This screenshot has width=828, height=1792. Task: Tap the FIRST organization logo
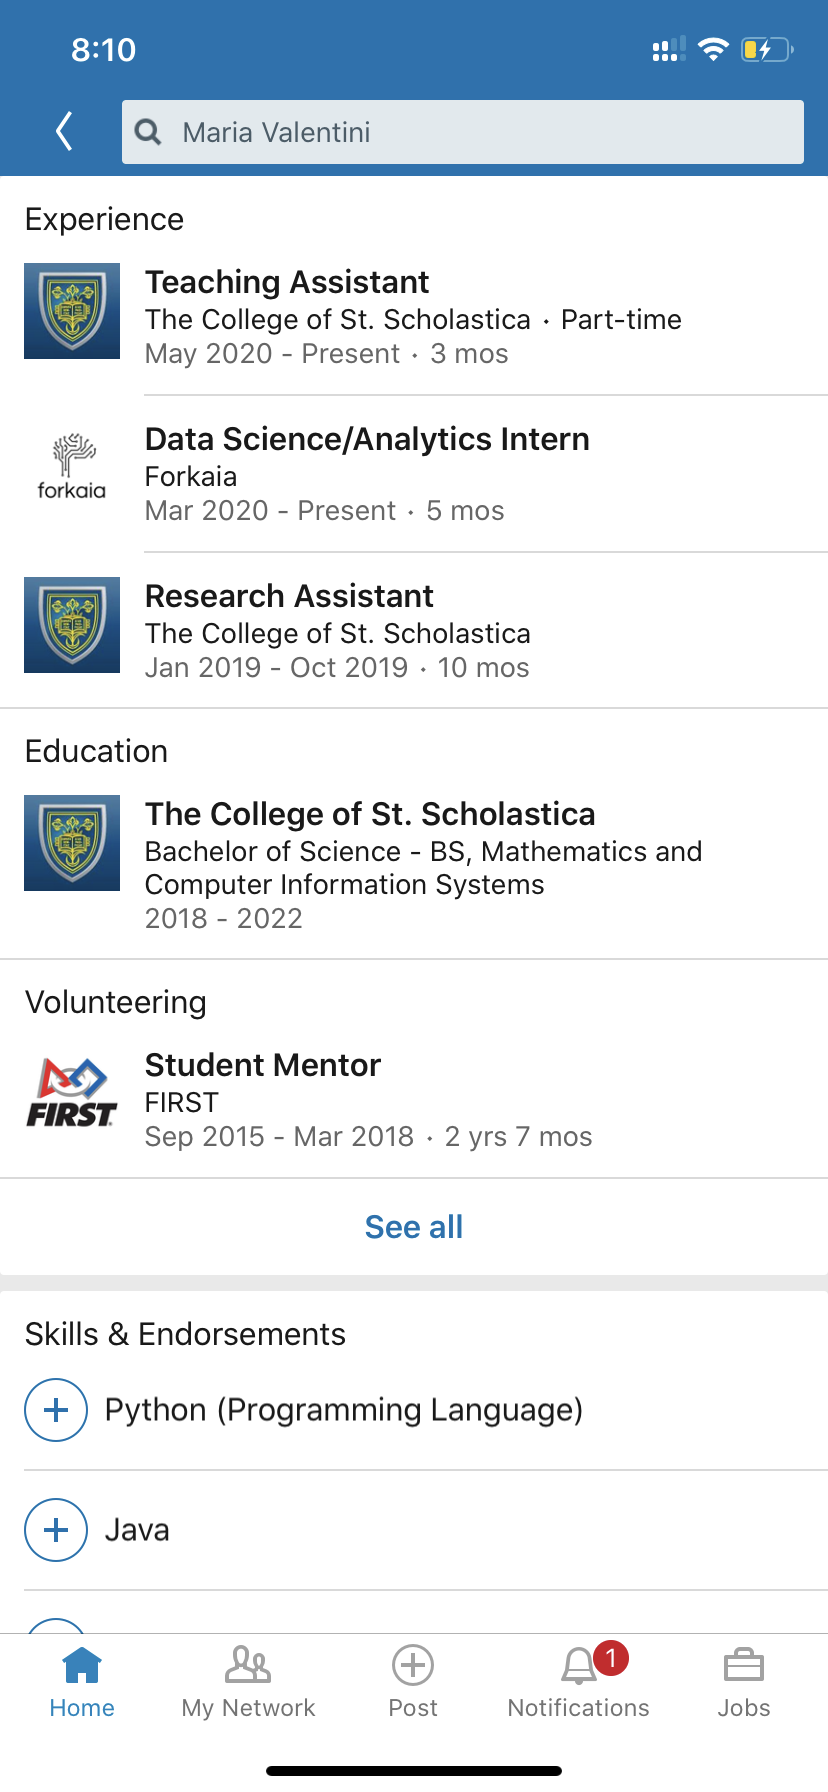pos(72,1093)
